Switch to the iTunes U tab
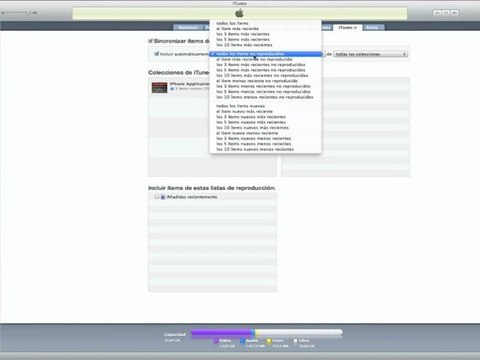Viewport: 480px width, 360px height. coord(348,27)
